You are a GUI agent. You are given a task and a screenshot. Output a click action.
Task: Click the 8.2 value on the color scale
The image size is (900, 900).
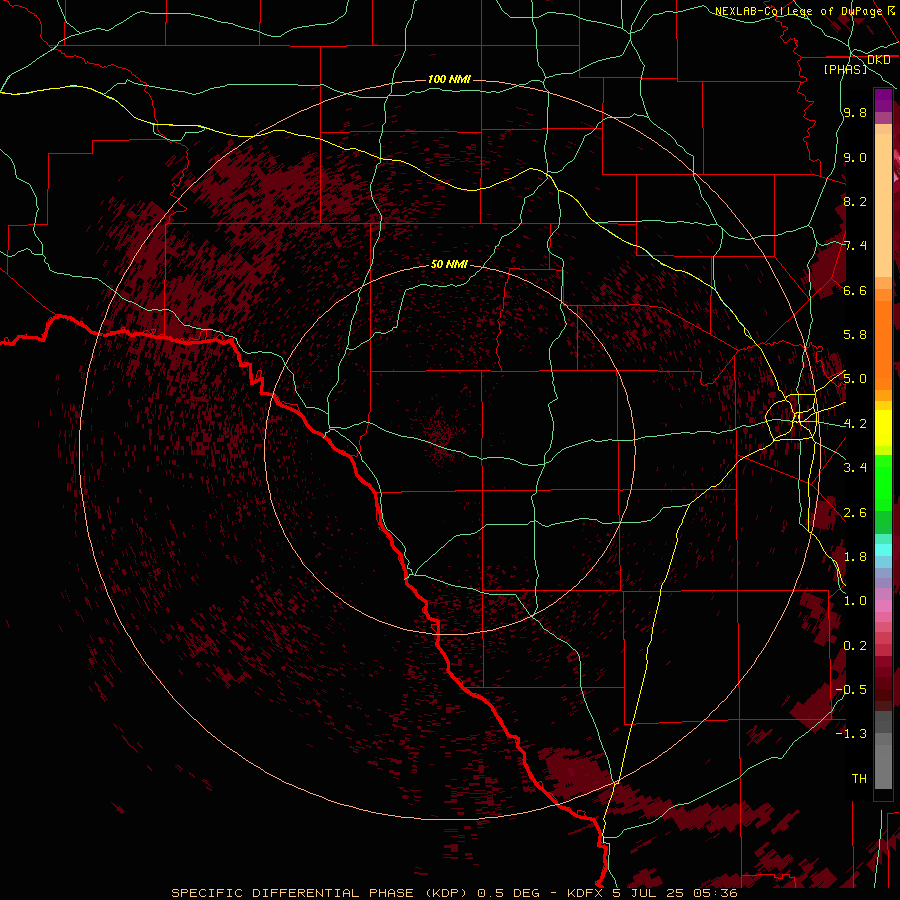855,201
